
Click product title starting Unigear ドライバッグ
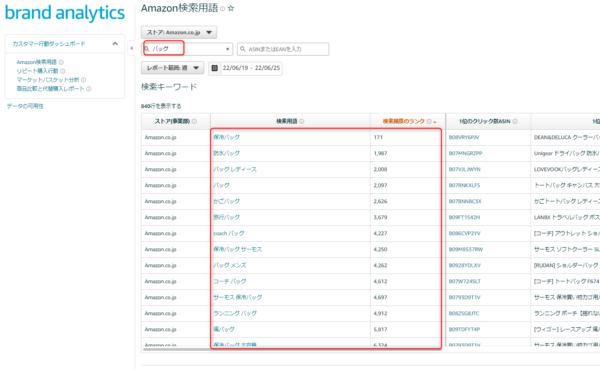coord(567,153)
